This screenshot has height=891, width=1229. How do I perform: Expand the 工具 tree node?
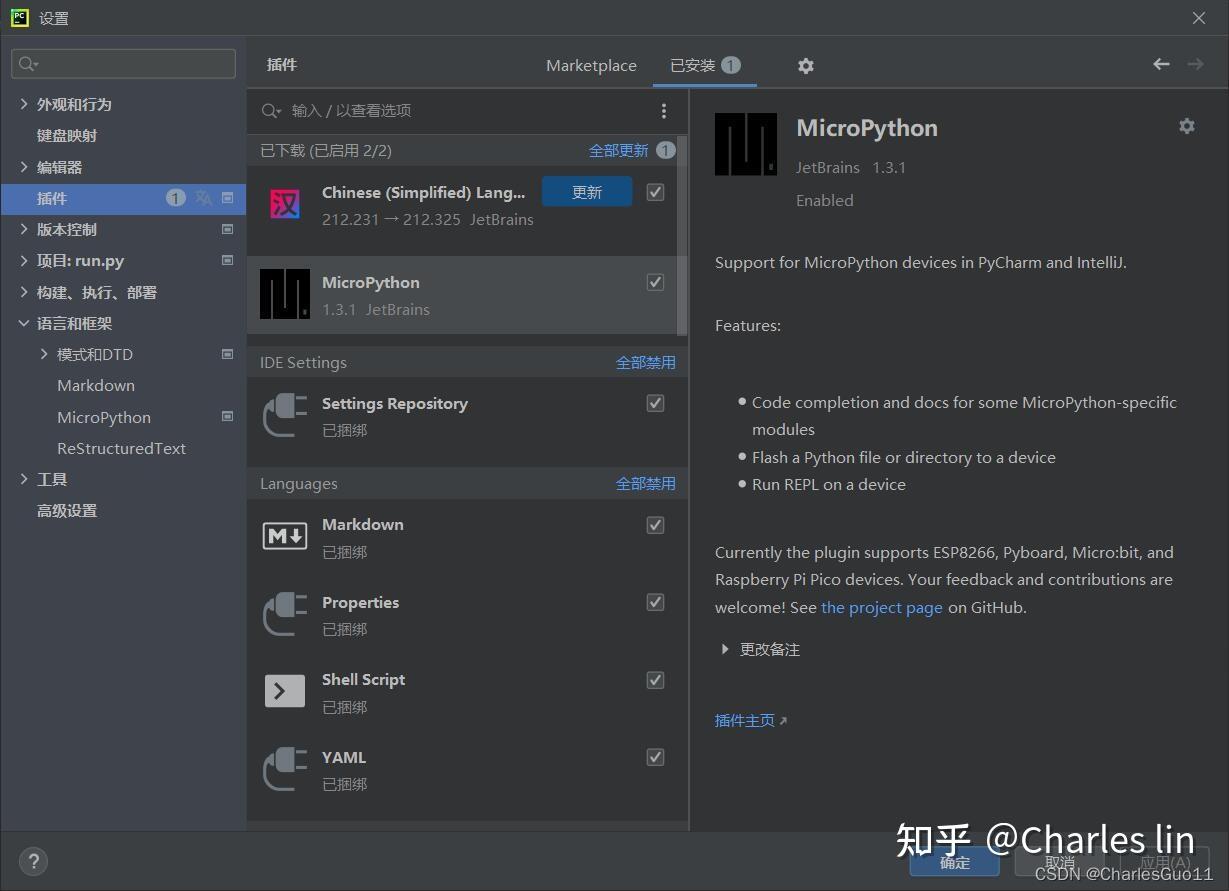[24, 479]
